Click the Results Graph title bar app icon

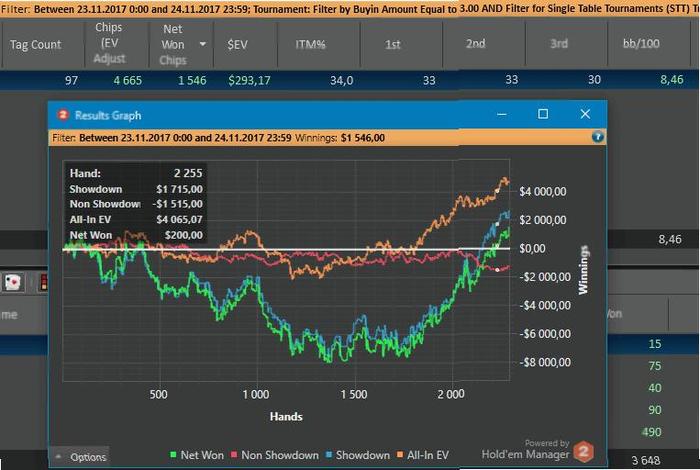(x=63, y=115)
